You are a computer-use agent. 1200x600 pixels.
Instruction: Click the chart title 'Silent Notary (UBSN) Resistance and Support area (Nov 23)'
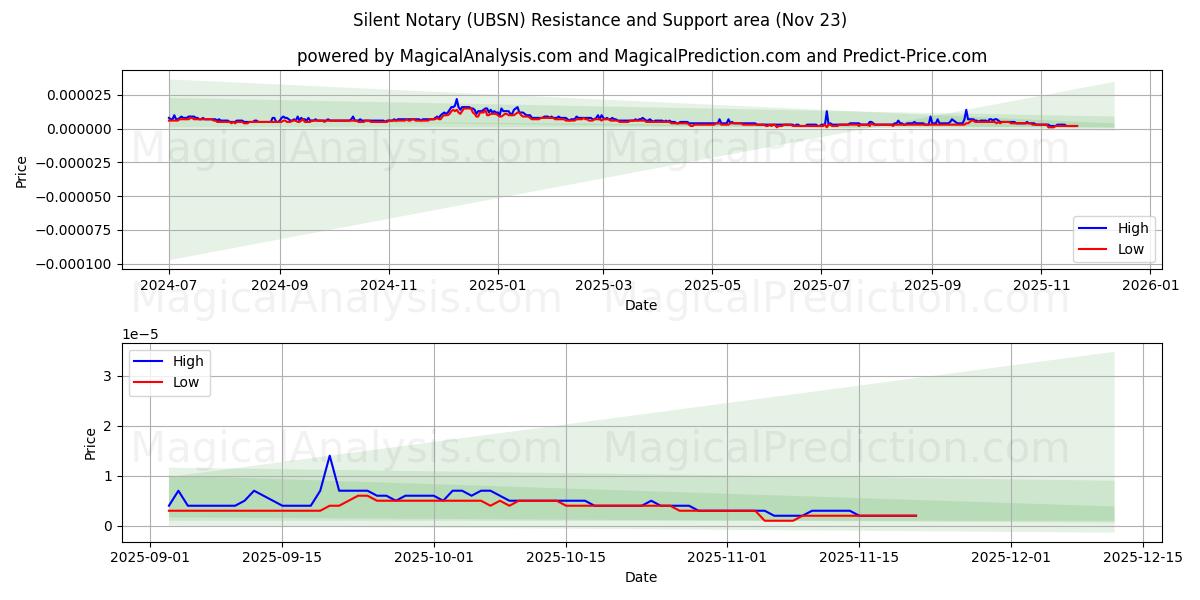pos(600,20)
